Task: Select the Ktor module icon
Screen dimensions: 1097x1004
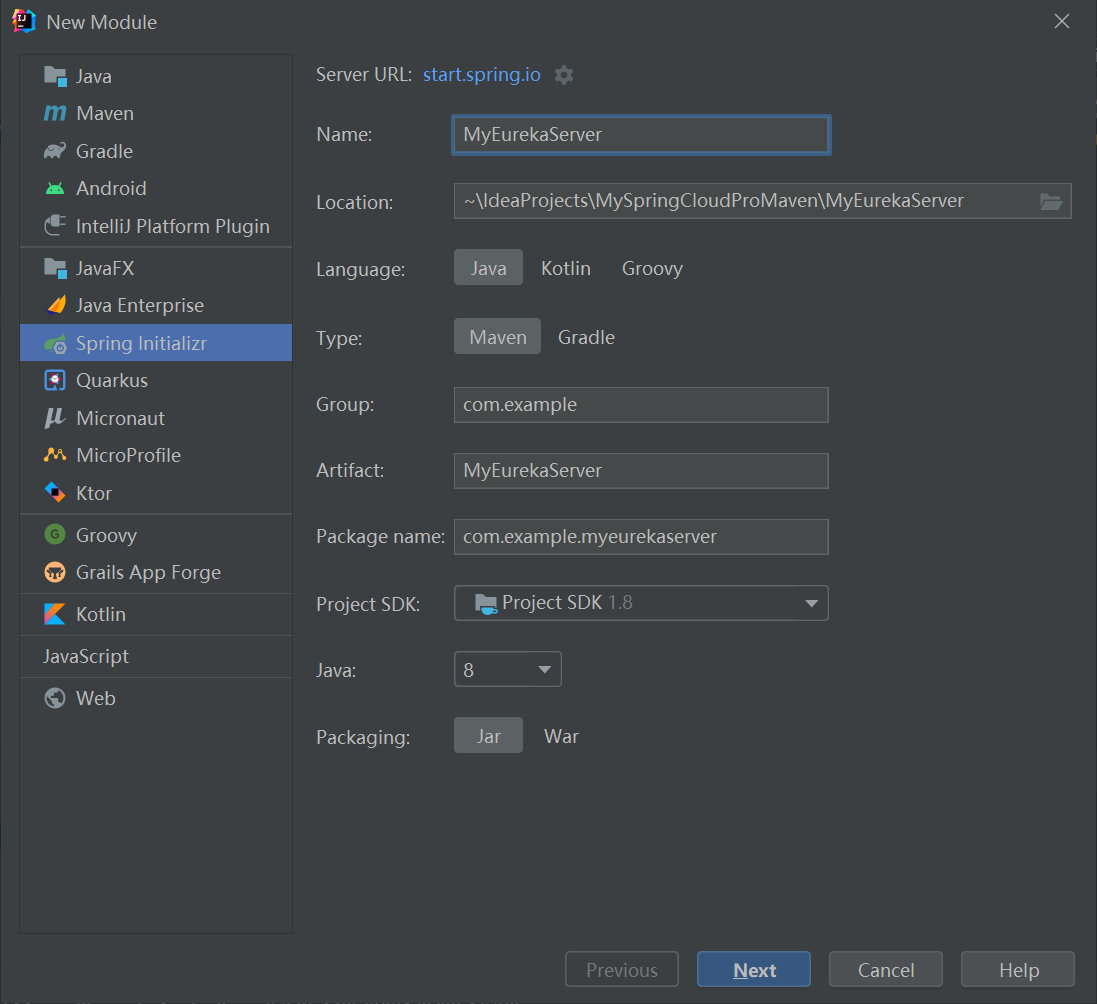Action: (x=55, y=493)
